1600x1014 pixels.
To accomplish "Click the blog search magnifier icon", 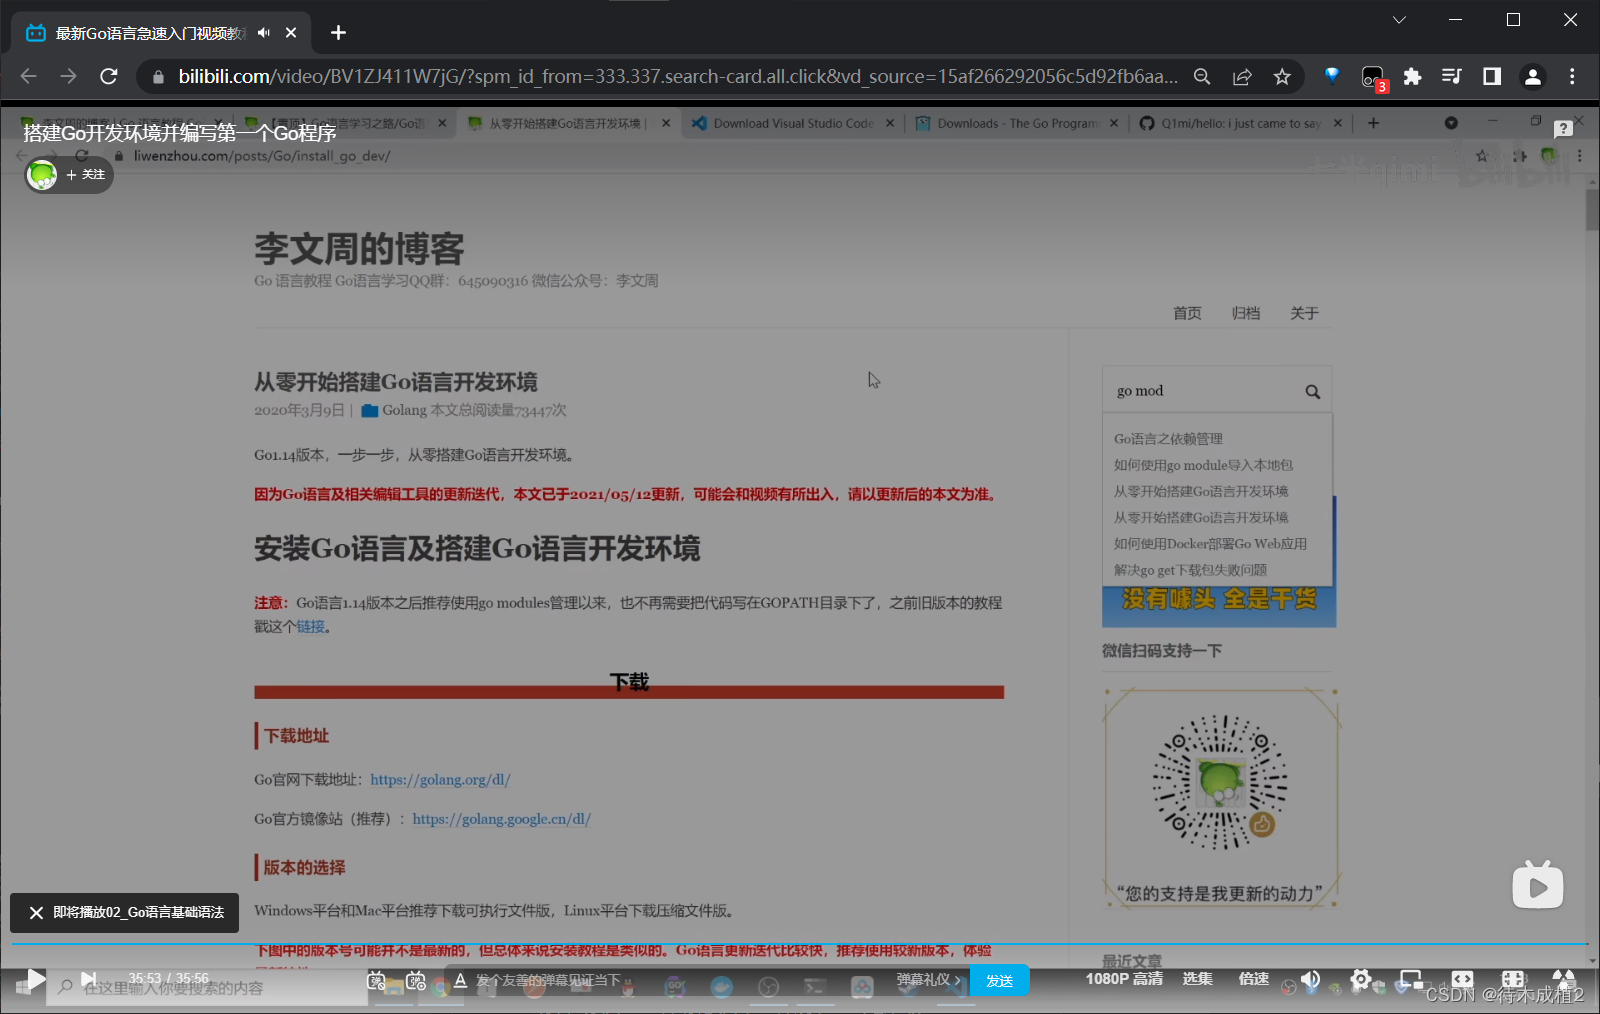I will point(1313,392).
